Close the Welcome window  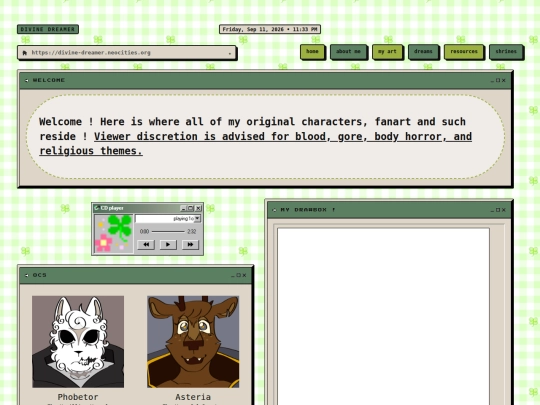[x=503, y=80]
